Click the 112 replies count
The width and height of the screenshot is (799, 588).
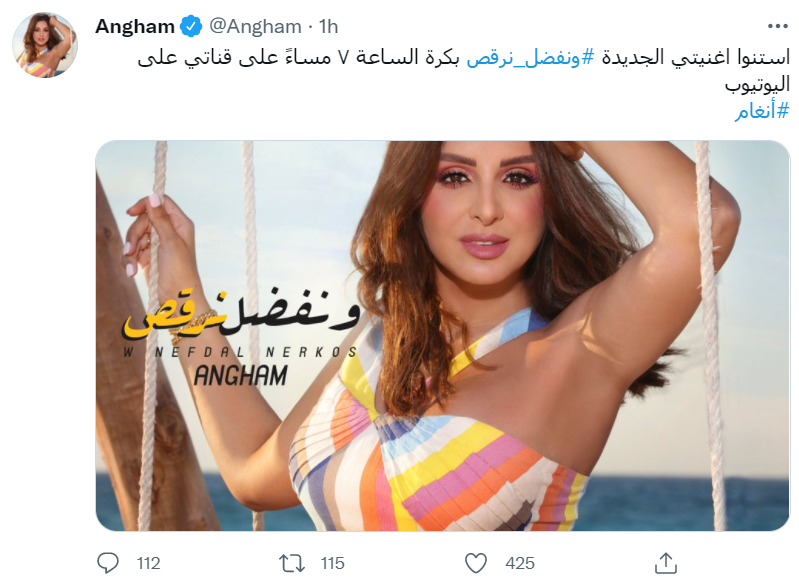[x=148, y=564]
